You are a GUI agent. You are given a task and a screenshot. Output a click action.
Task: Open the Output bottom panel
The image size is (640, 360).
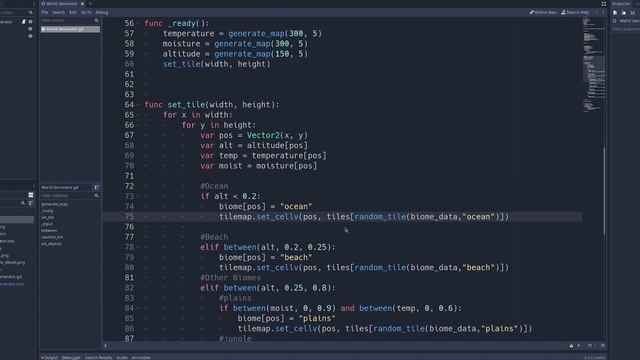click(50, 358)
